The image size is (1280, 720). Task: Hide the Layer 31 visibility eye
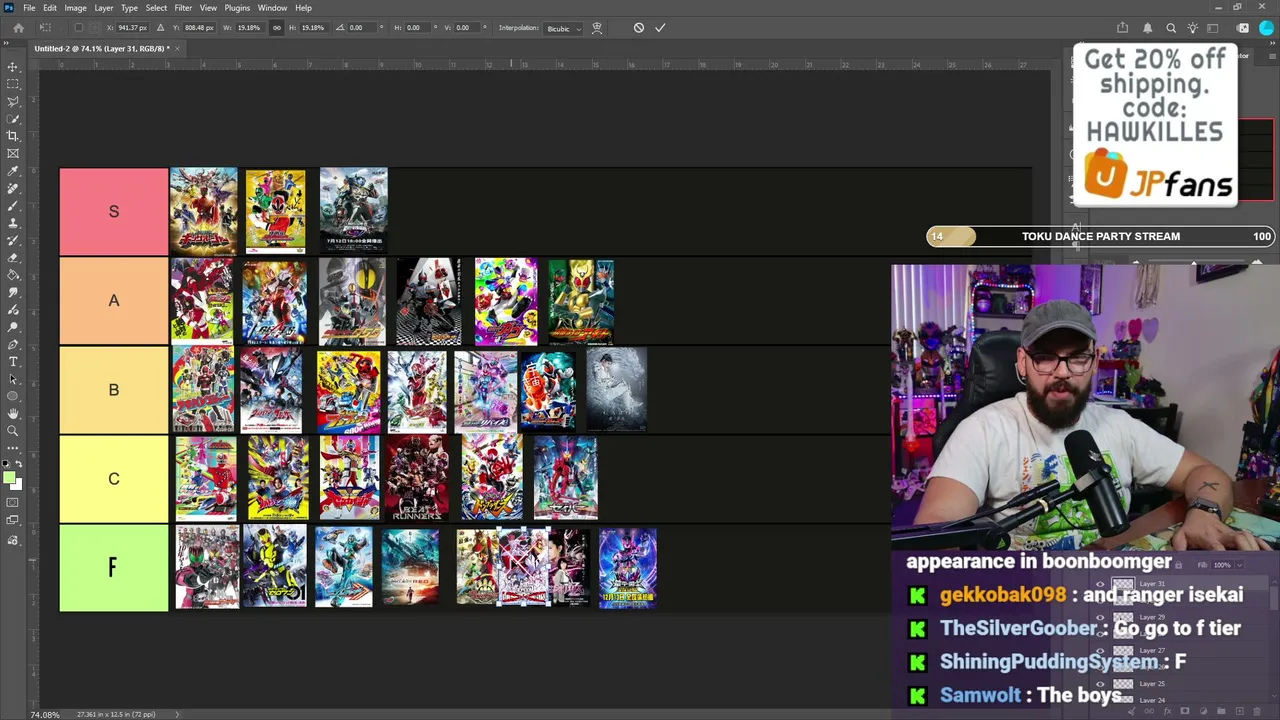(x=1101, y=585)
